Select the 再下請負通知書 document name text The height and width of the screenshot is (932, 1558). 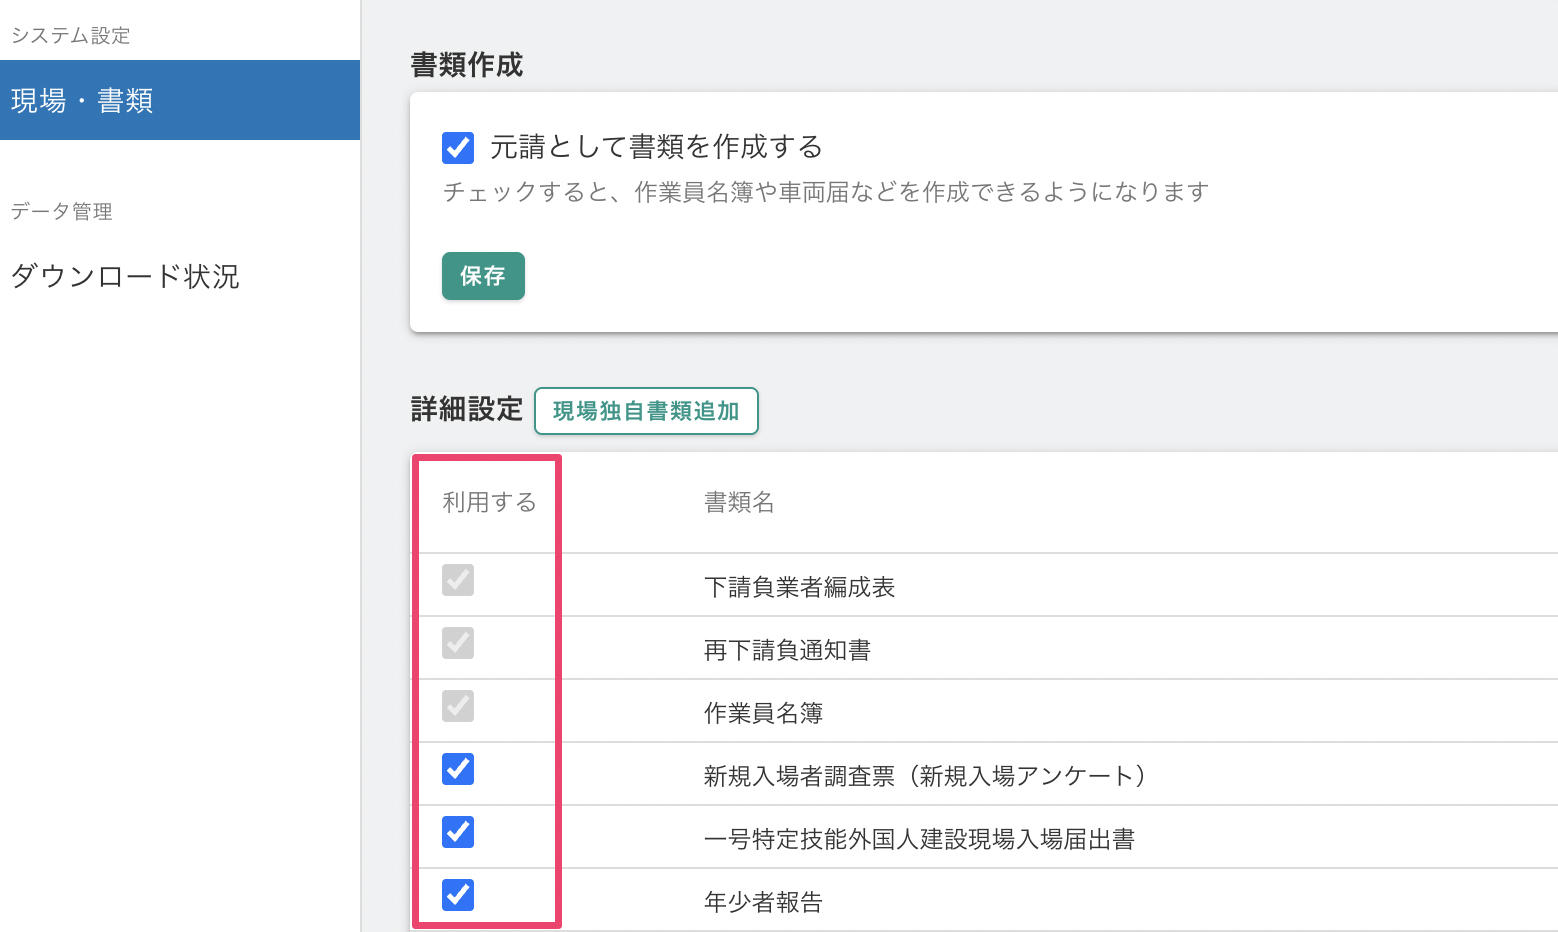(787, 650)
